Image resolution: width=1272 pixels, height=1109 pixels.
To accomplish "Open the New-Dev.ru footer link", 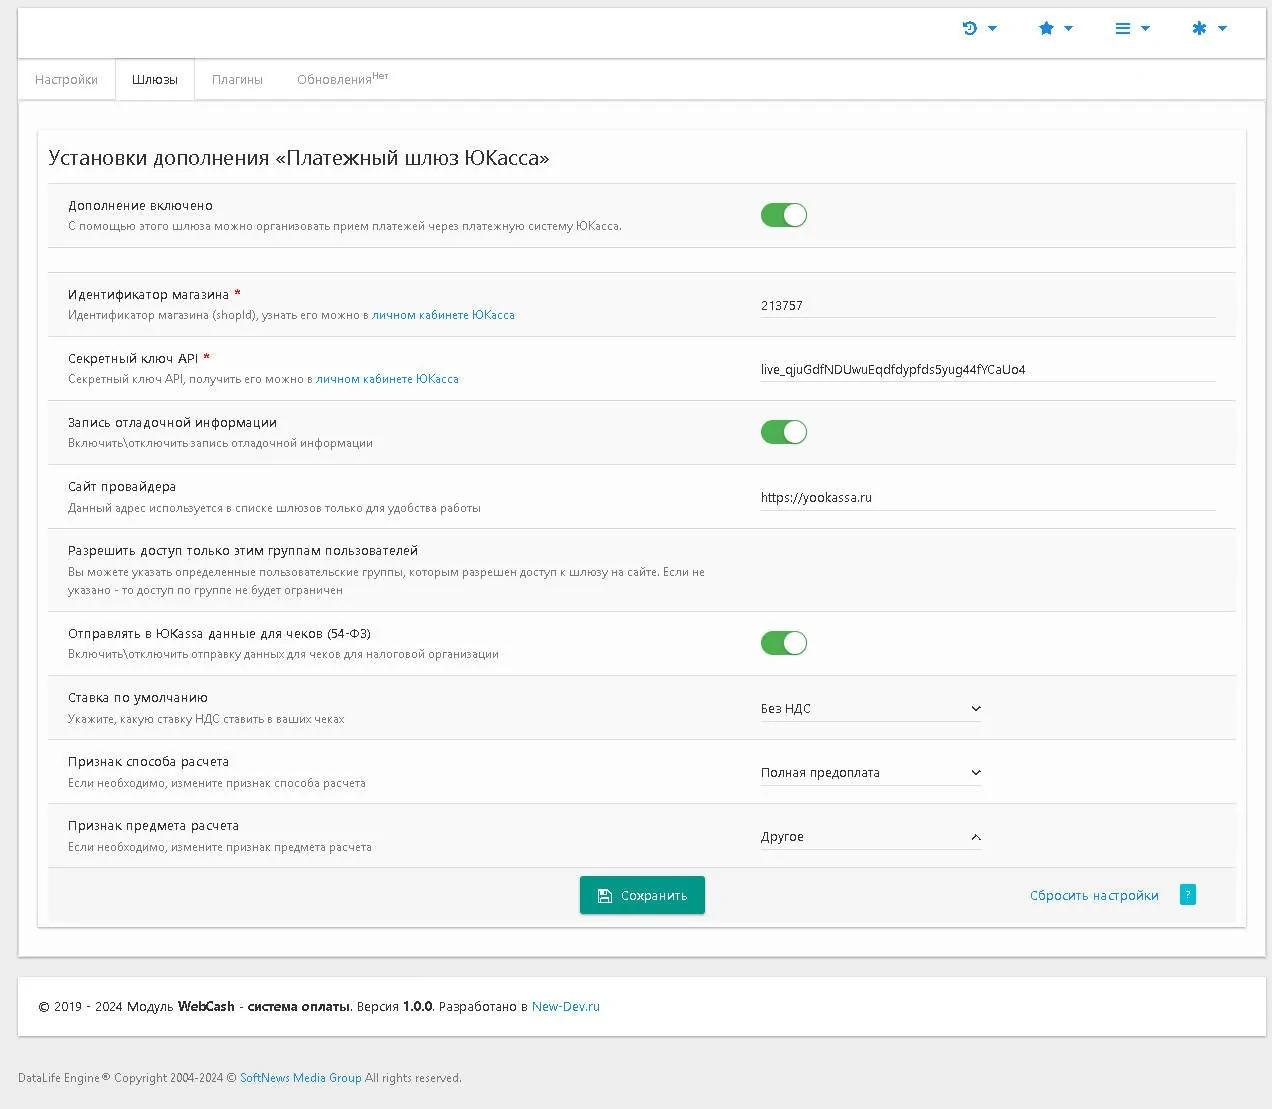I will [x=566, y=1007].
